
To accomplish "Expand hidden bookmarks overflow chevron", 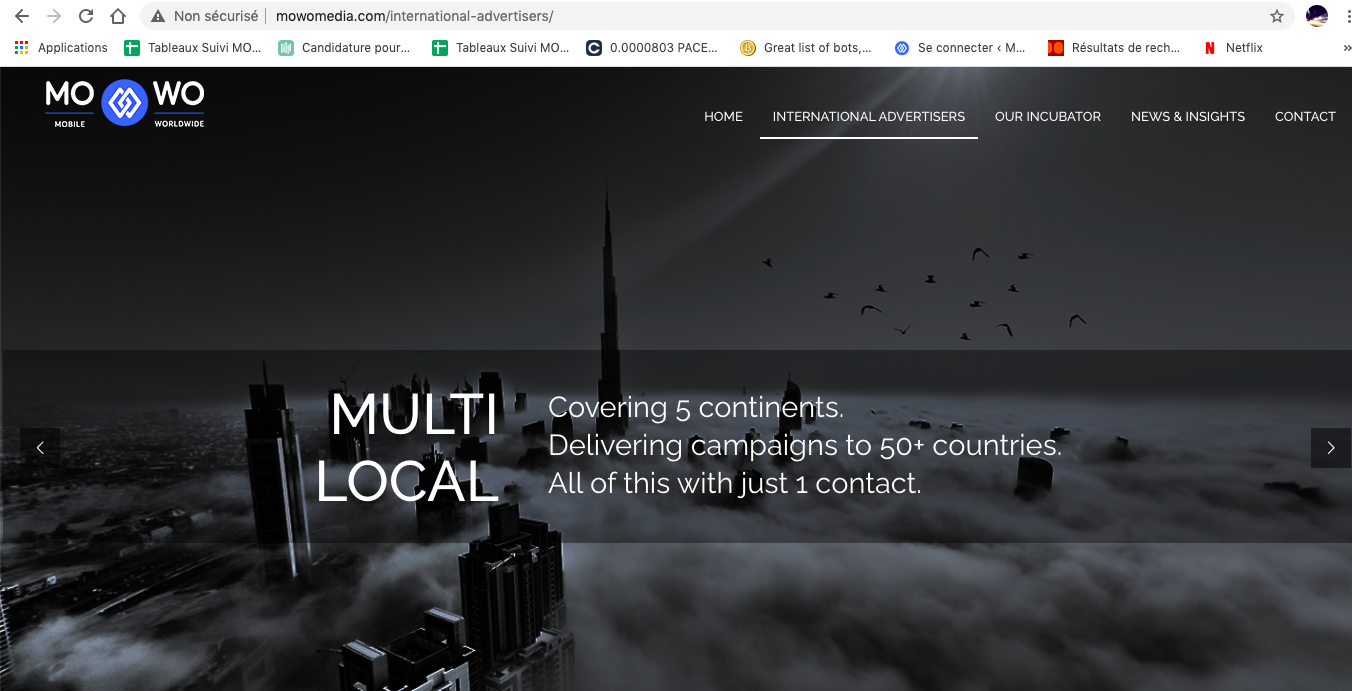I will (1346, 47).
